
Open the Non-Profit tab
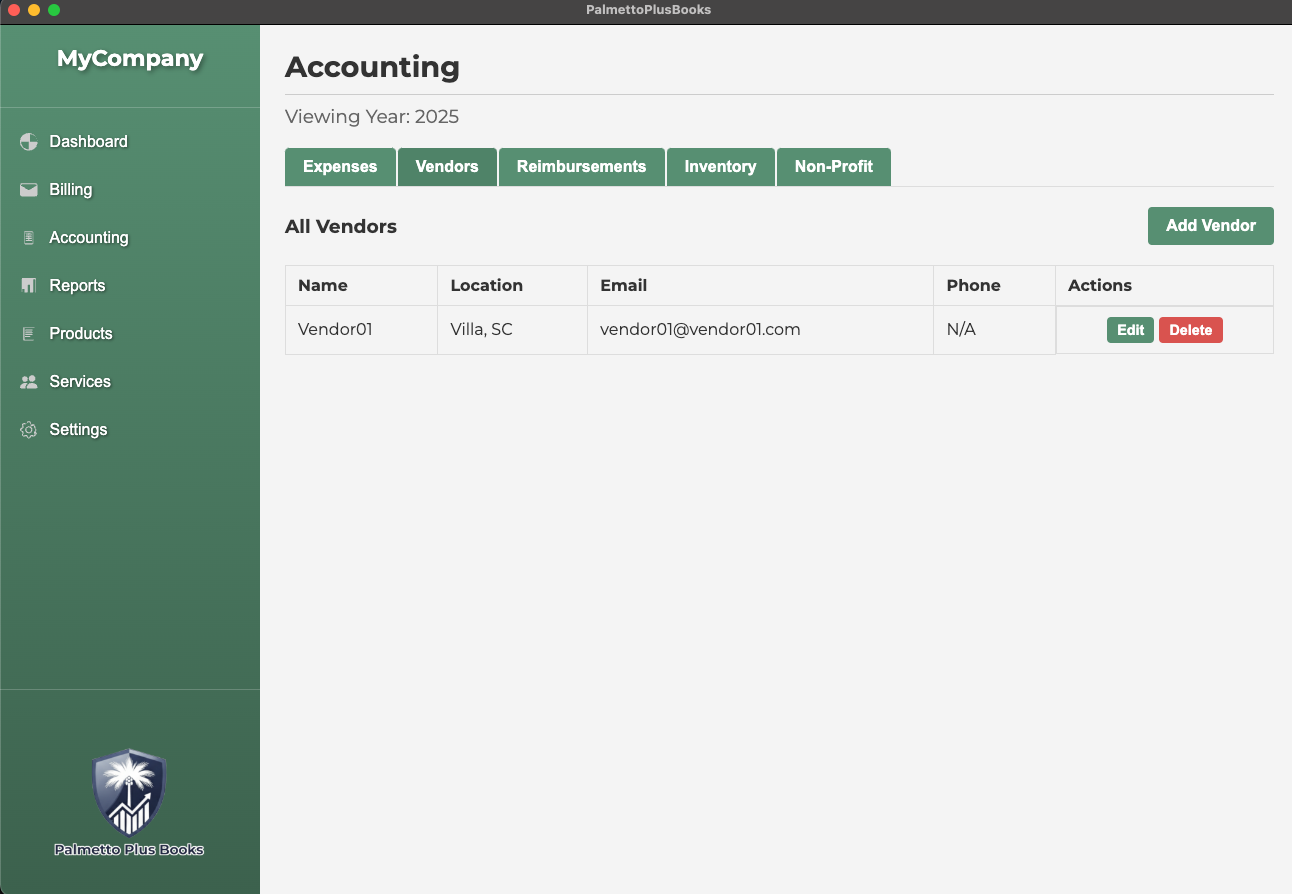(x=833, y=167)
